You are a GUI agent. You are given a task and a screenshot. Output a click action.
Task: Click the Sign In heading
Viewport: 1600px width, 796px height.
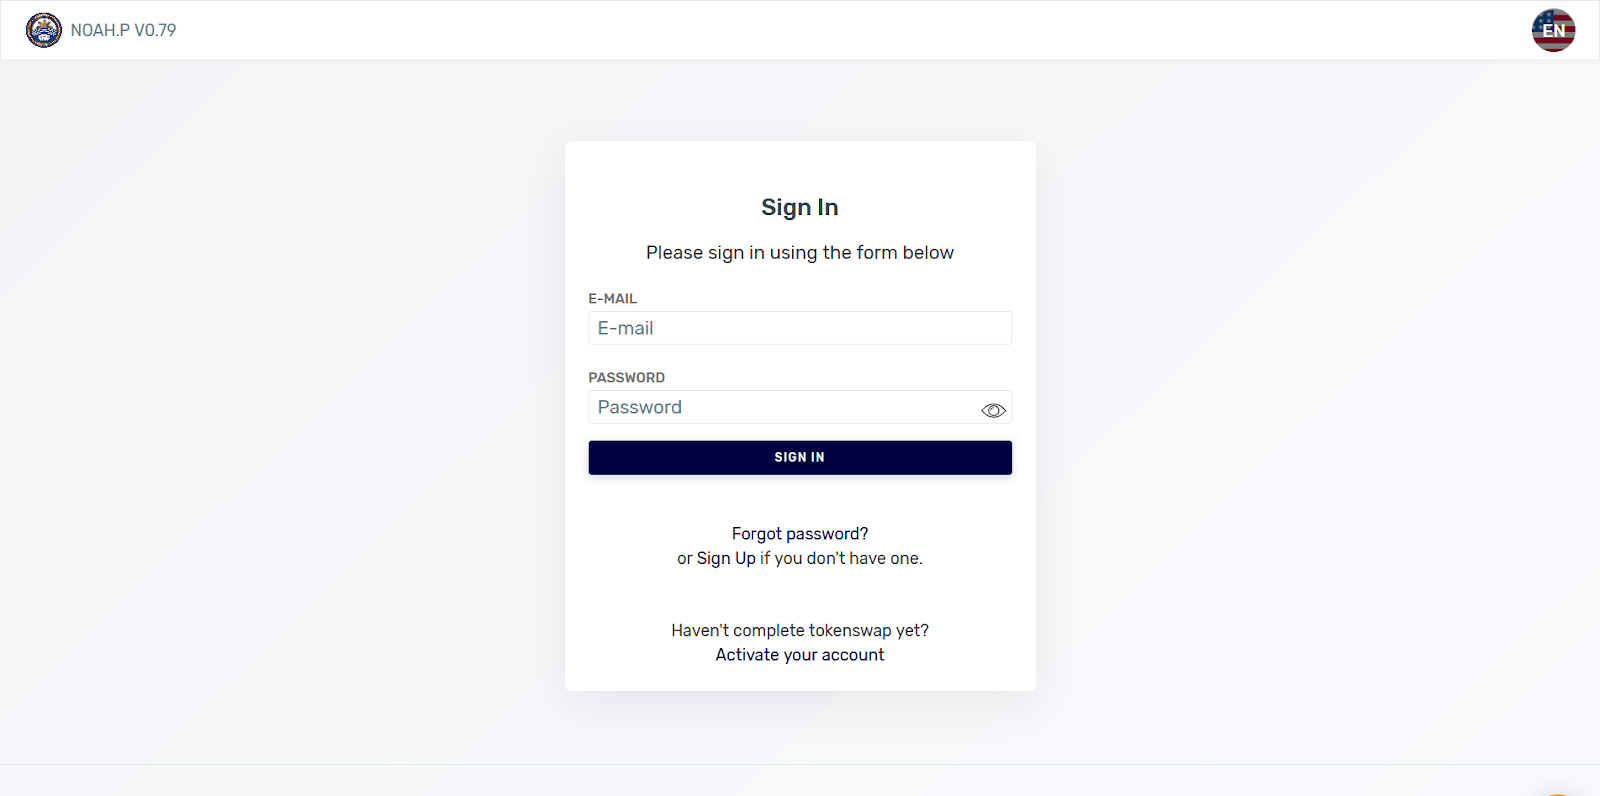(x=799, y=207)
